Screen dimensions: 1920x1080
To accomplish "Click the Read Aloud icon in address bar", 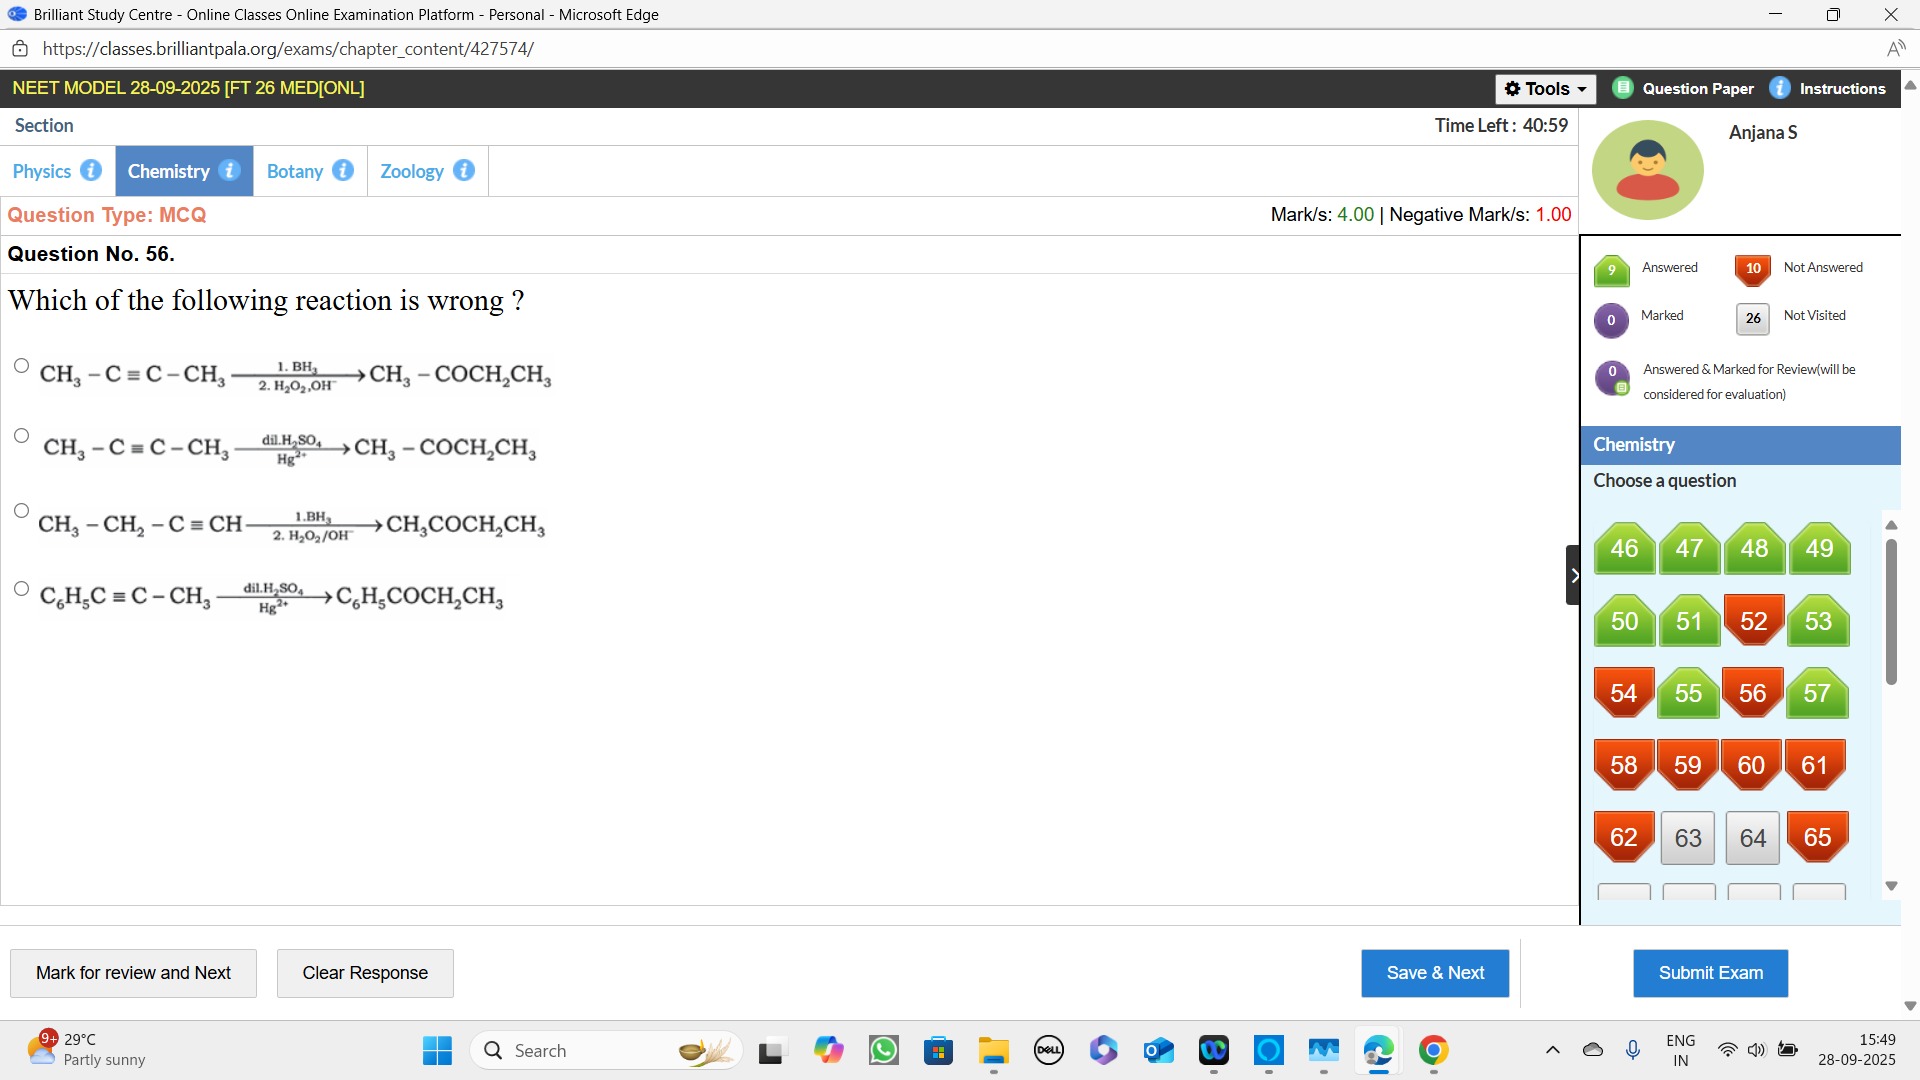I will point(1896,49).
